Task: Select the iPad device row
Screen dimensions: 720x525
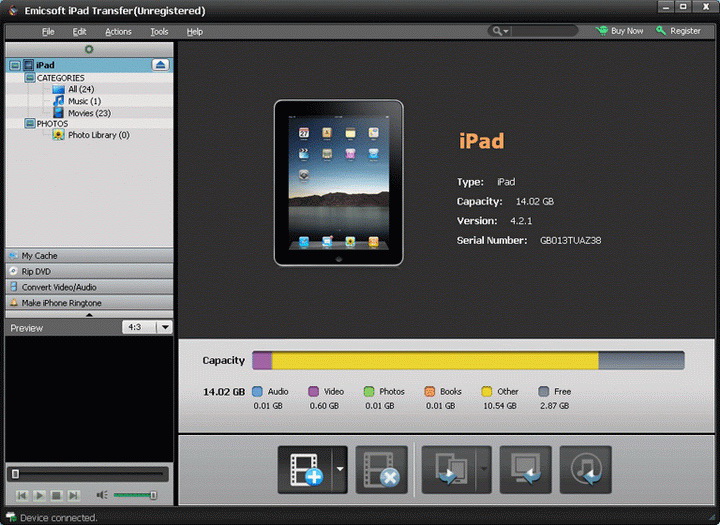Action: coord(89,65)
